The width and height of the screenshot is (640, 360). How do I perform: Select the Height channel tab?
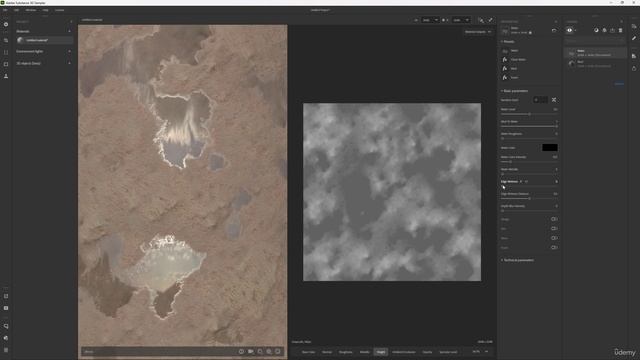[381, 352]
